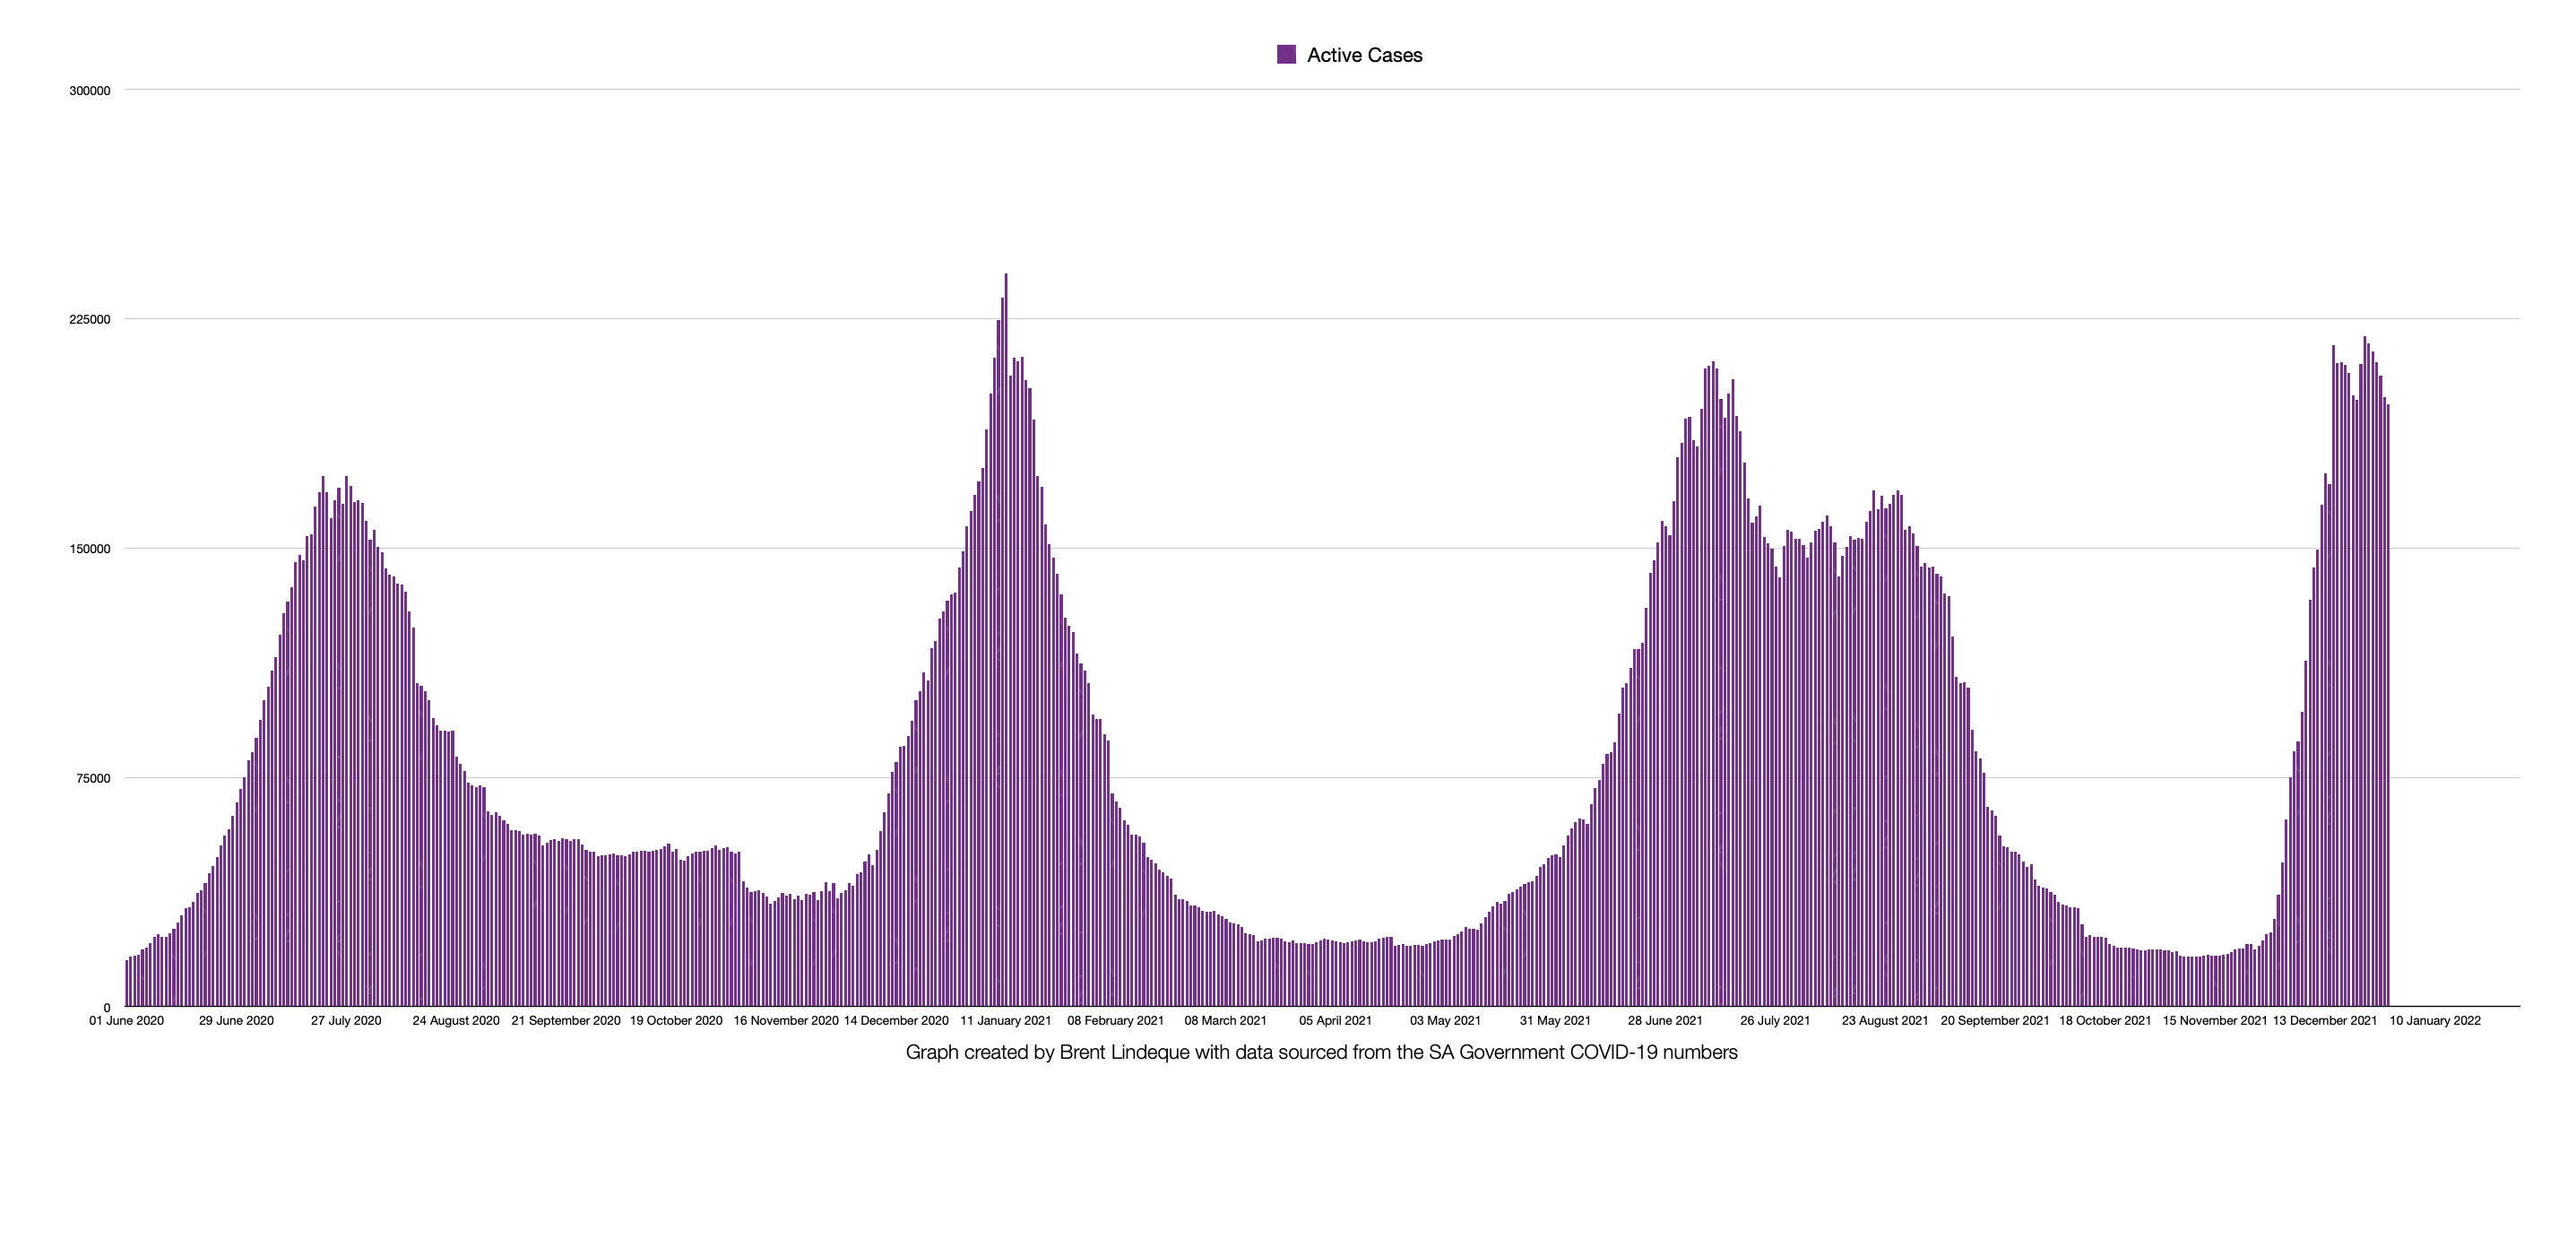Click the purple Active Cases legend swatch
This screenshot has width=2576, height=1239.
[1286, 55]
